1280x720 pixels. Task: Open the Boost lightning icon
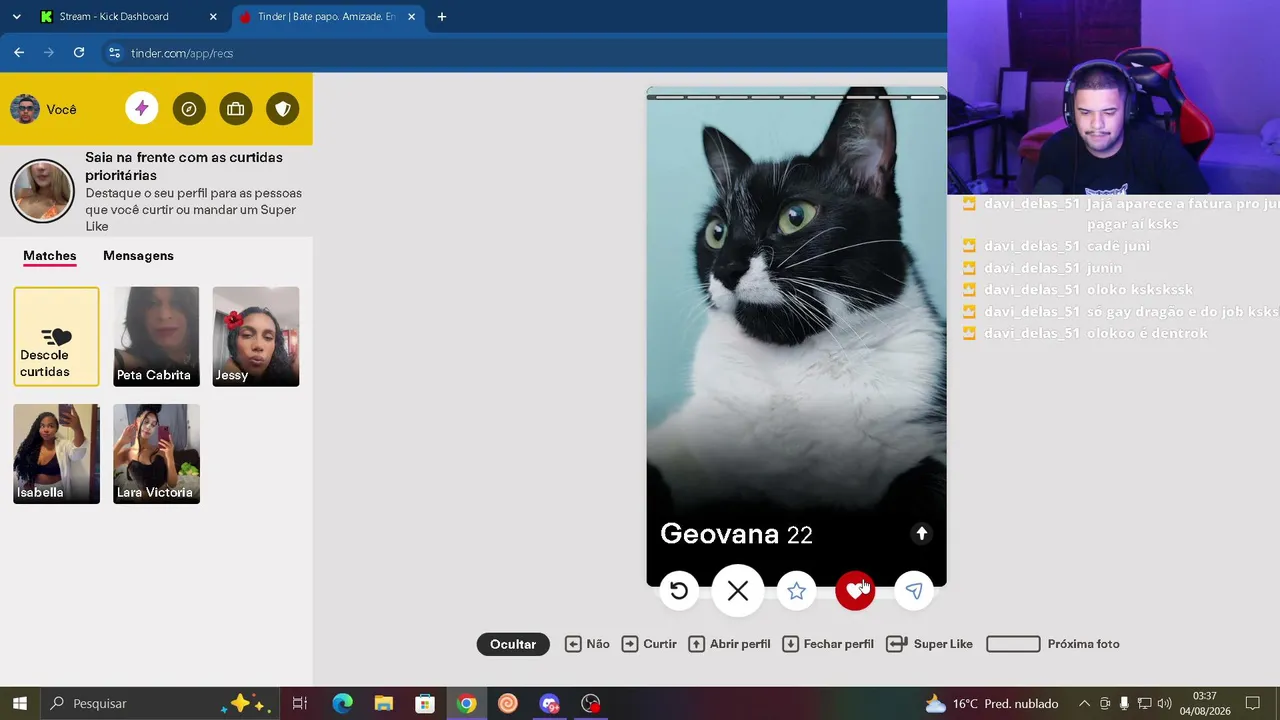pos(142,109)
